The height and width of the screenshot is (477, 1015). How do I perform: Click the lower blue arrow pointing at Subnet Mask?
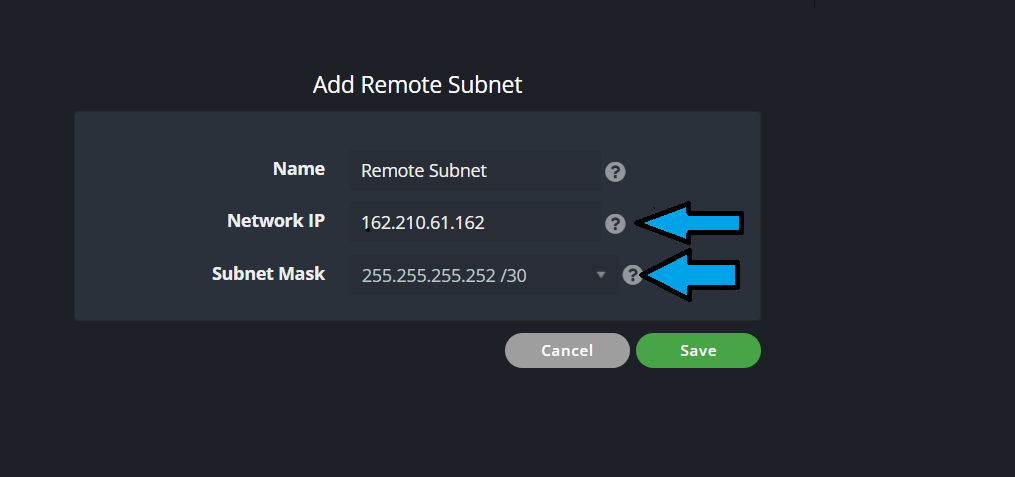(x=691, y=274)
